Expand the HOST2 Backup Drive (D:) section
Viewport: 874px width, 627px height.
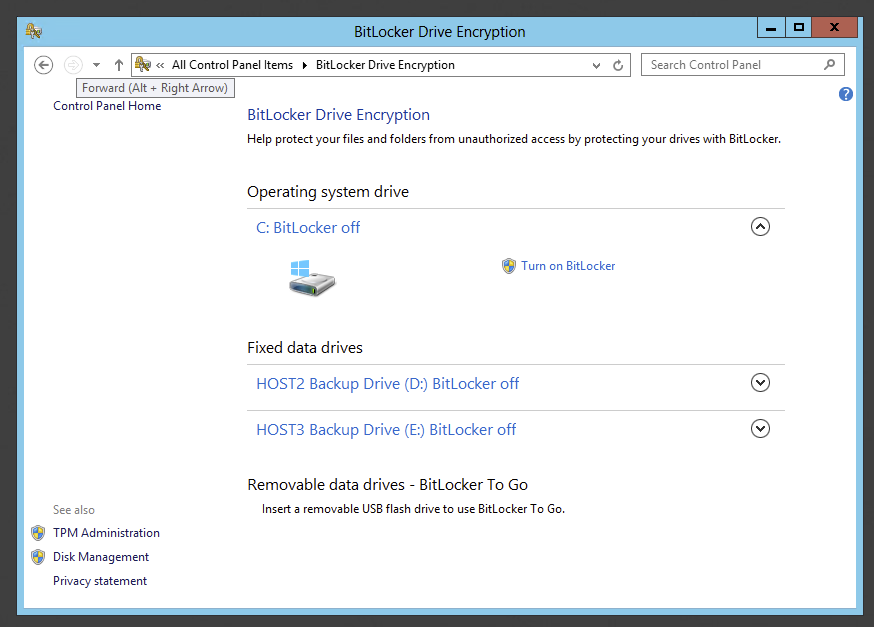760,383
